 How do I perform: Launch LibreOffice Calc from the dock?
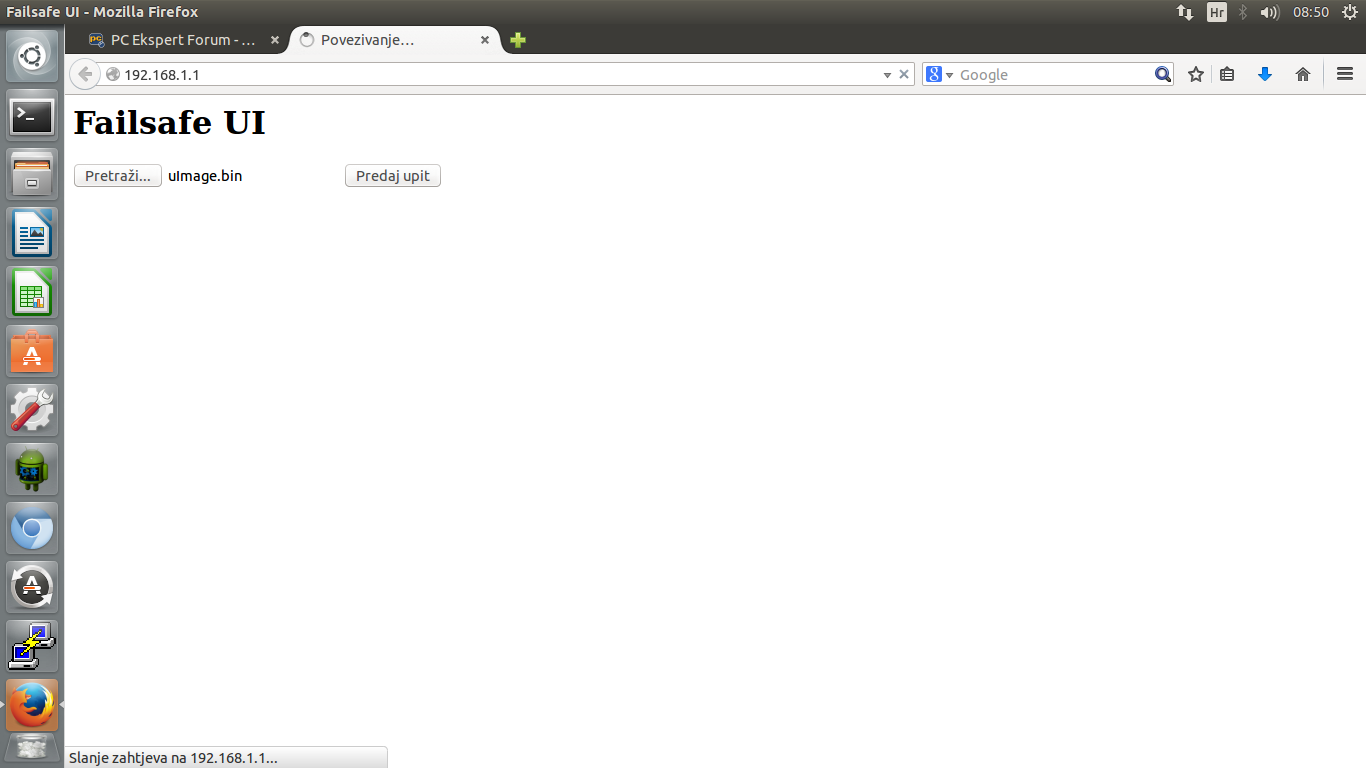pos(32,292)
